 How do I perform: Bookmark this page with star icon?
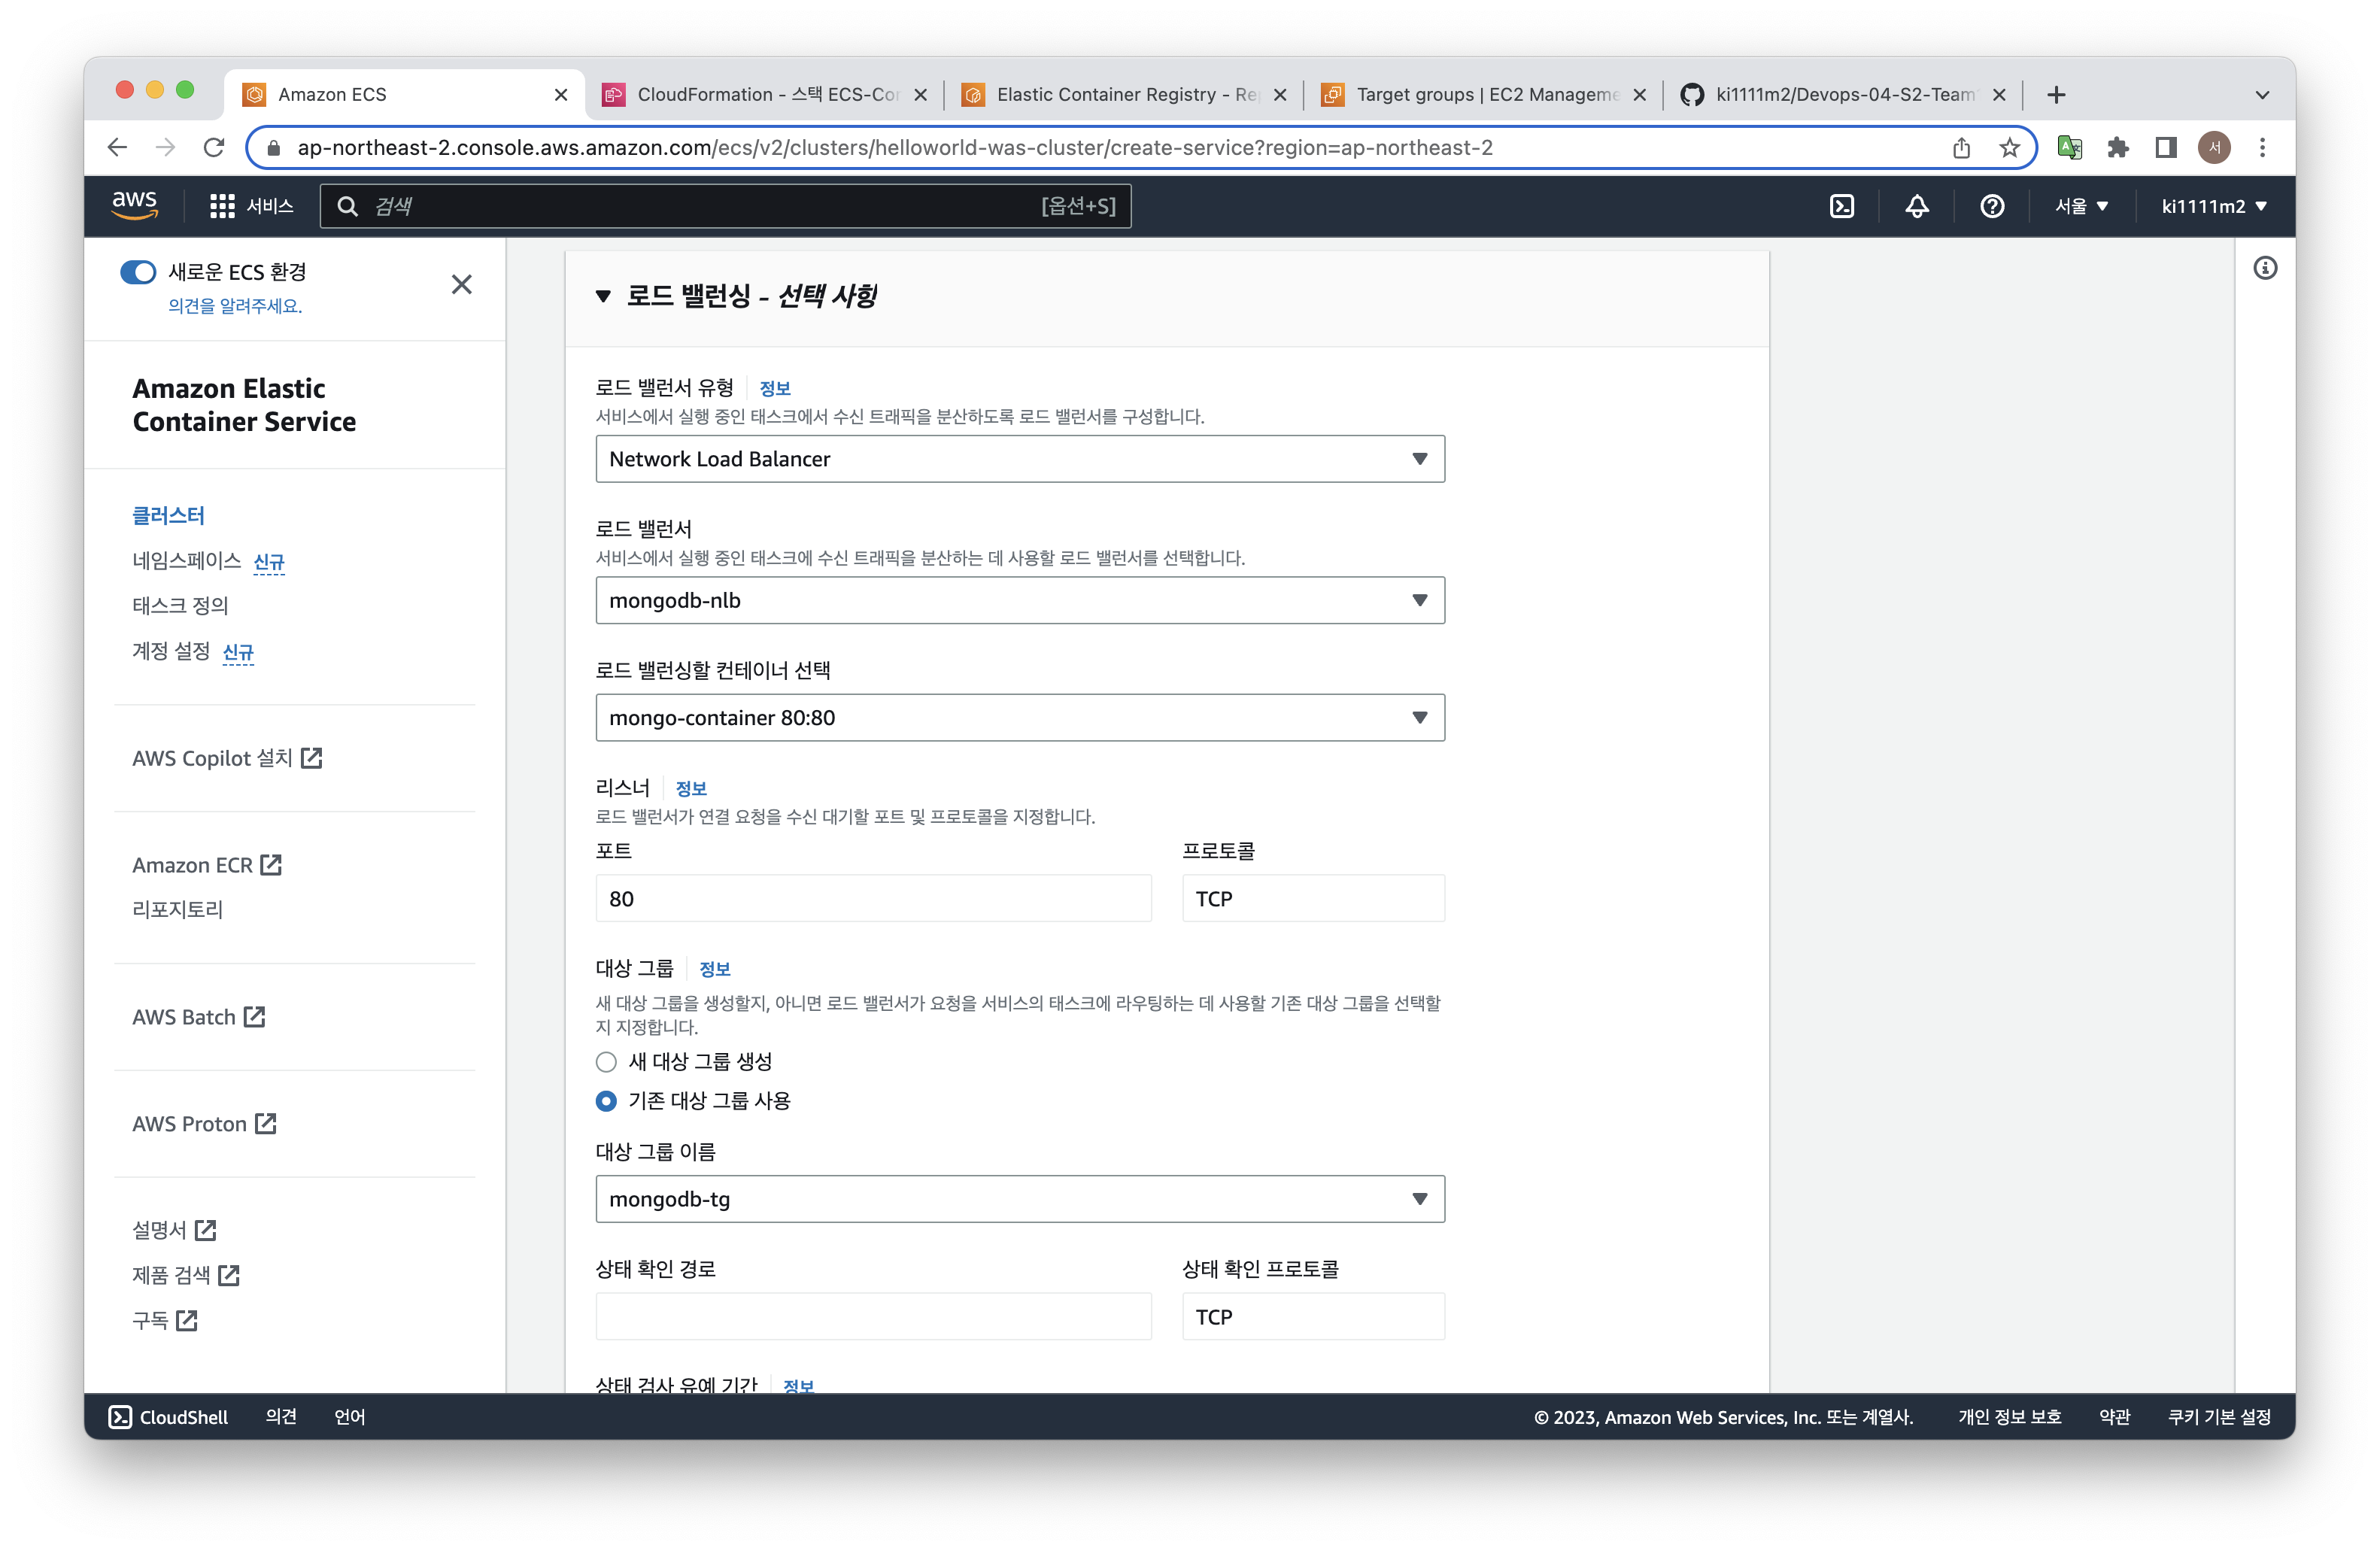point(2009,148)
